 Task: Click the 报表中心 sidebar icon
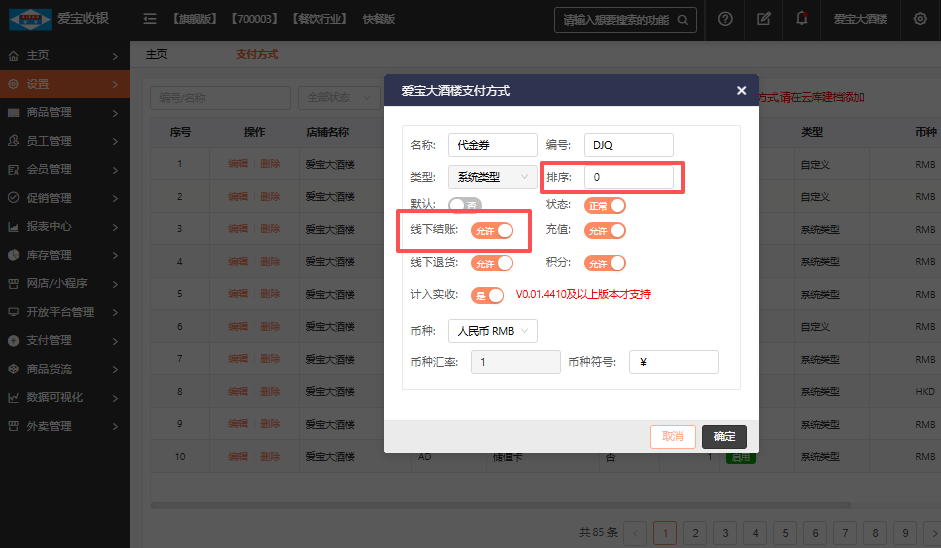pos(14,226)
